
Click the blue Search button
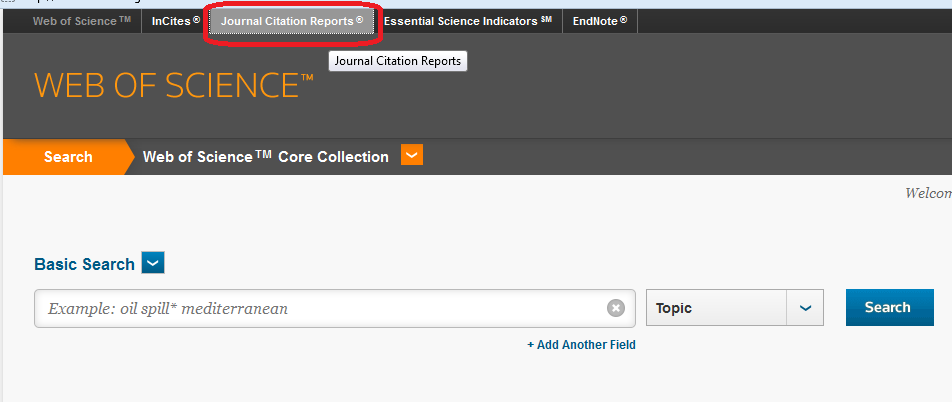click(889, 307)
